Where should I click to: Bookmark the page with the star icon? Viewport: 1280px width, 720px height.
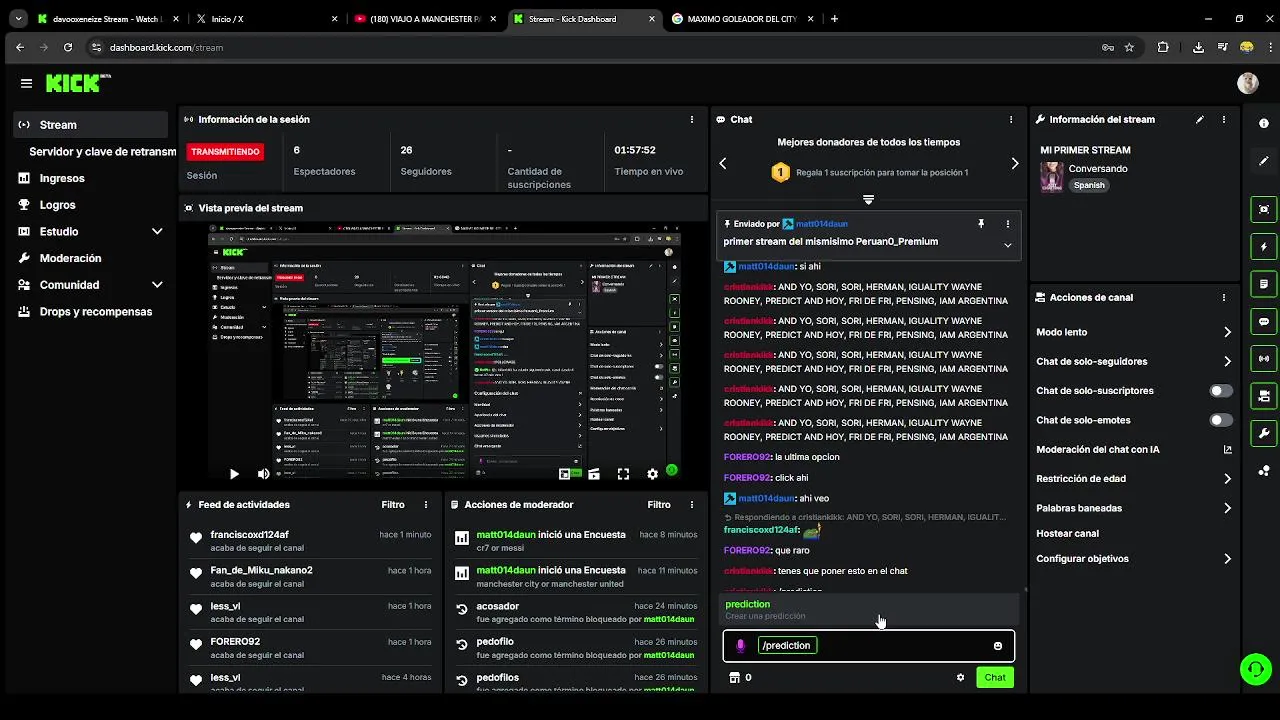tap(1129, 47)
